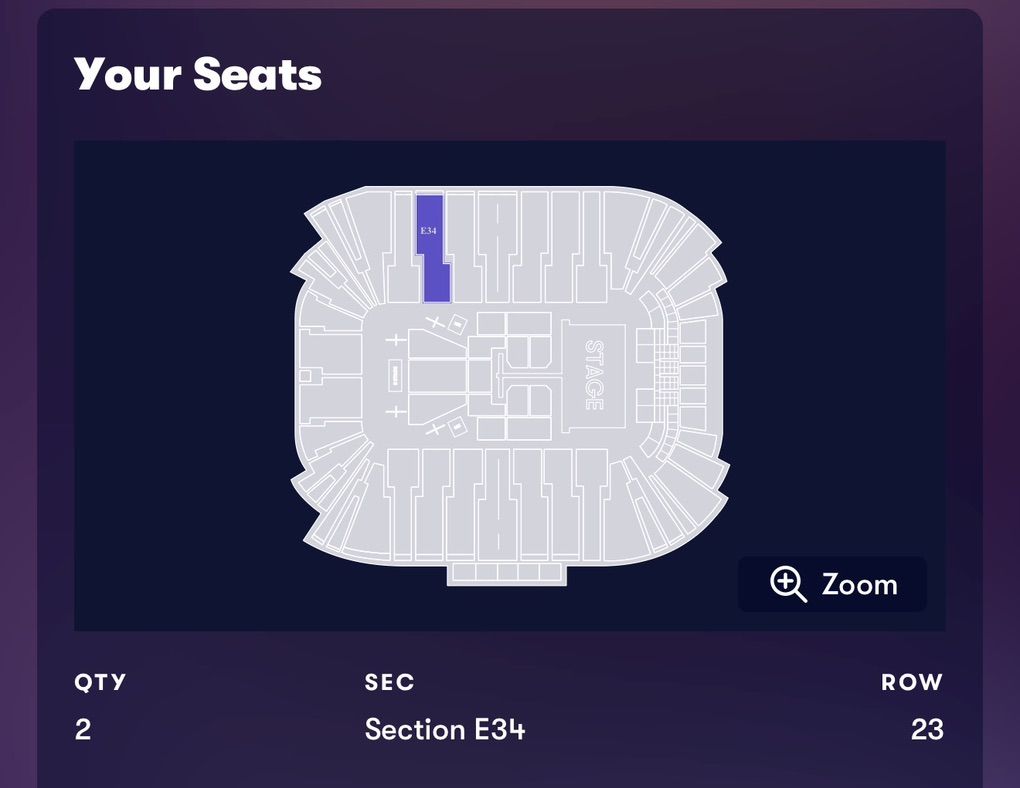Click the lower-left diagonal cross marker on the floor

pyautogui.click(x=435, y=429)
